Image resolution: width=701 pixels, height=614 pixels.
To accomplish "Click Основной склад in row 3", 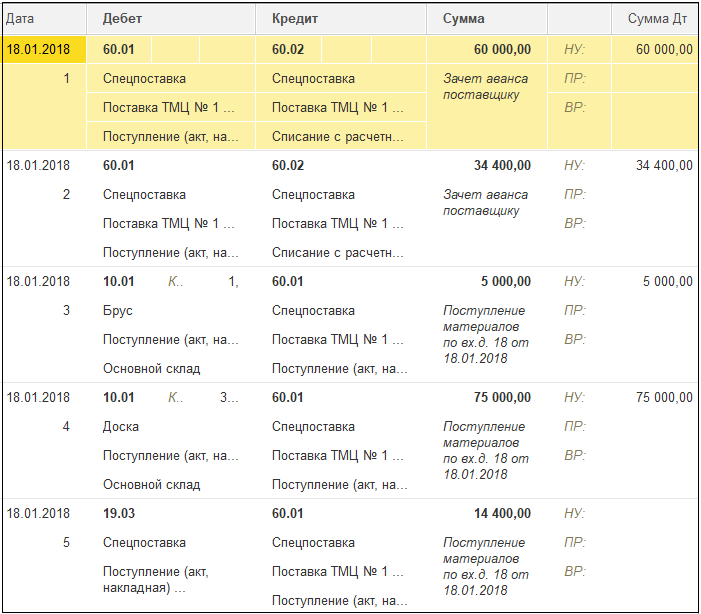I will pos(152,368).
